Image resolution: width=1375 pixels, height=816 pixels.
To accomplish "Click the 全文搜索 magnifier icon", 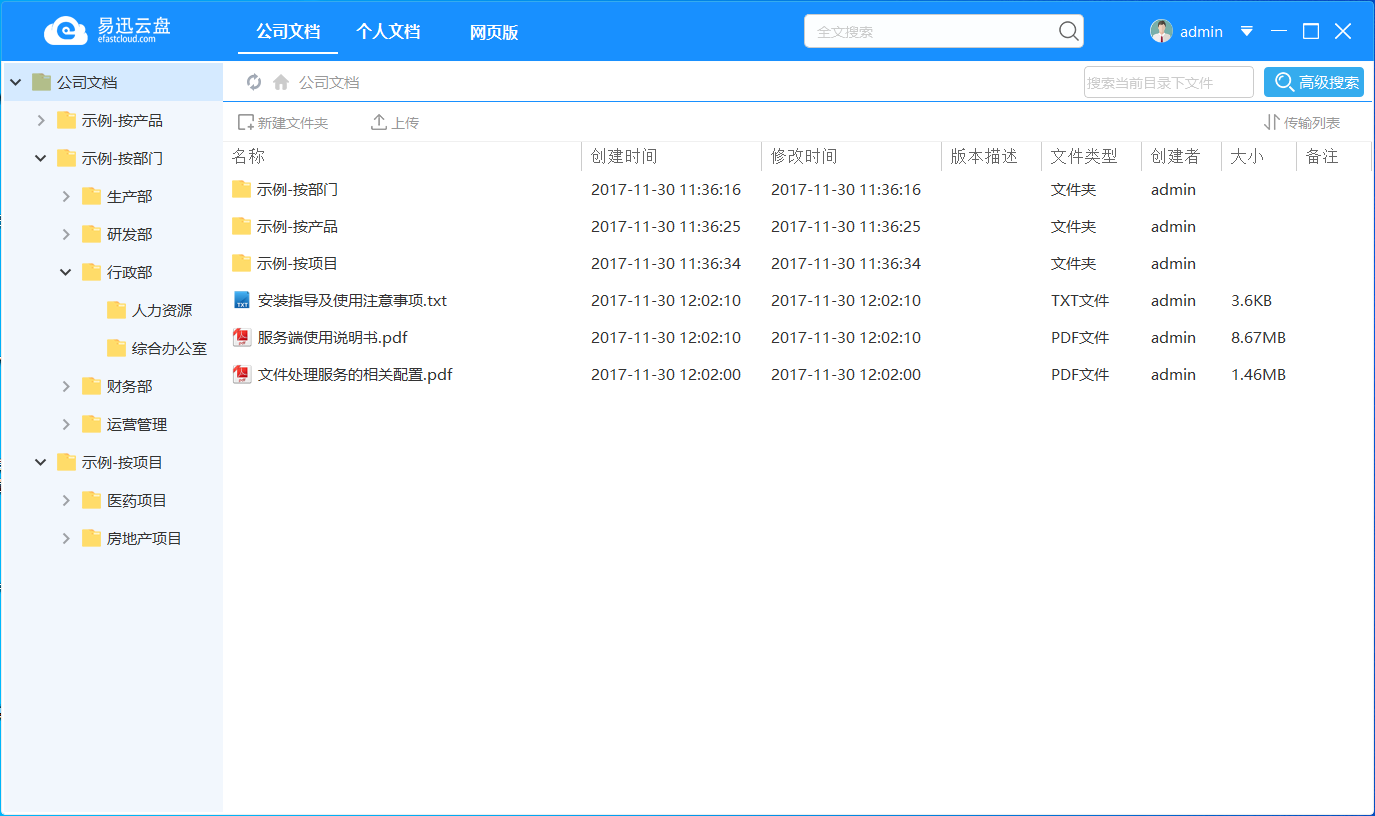I will [x=1068, y=31].
